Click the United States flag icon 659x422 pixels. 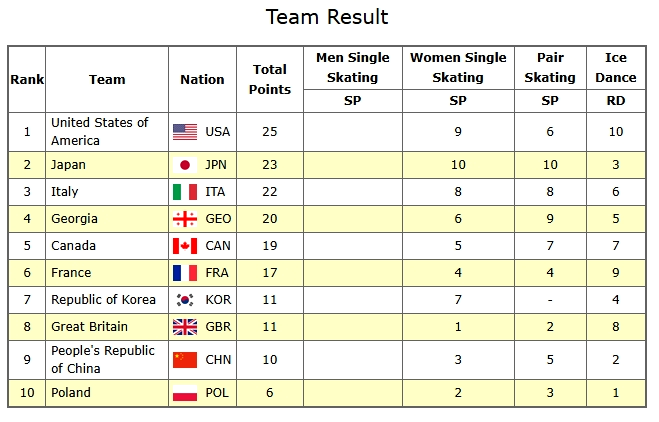185,131
